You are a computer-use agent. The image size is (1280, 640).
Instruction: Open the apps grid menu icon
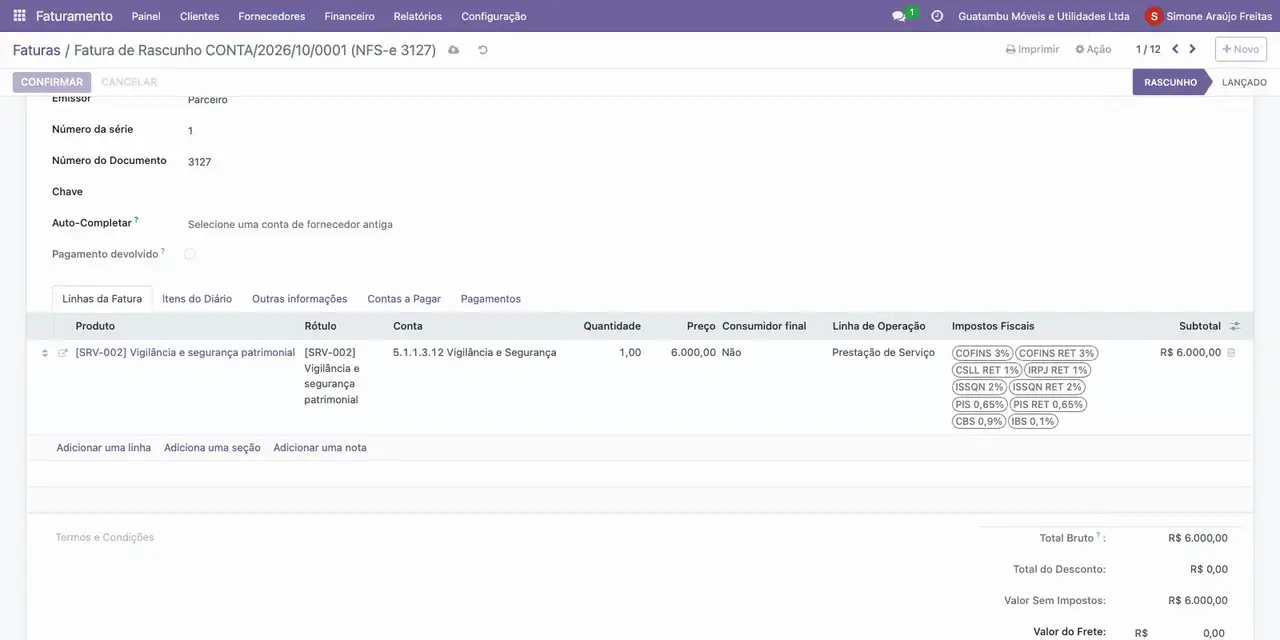[x=19, y=16]
